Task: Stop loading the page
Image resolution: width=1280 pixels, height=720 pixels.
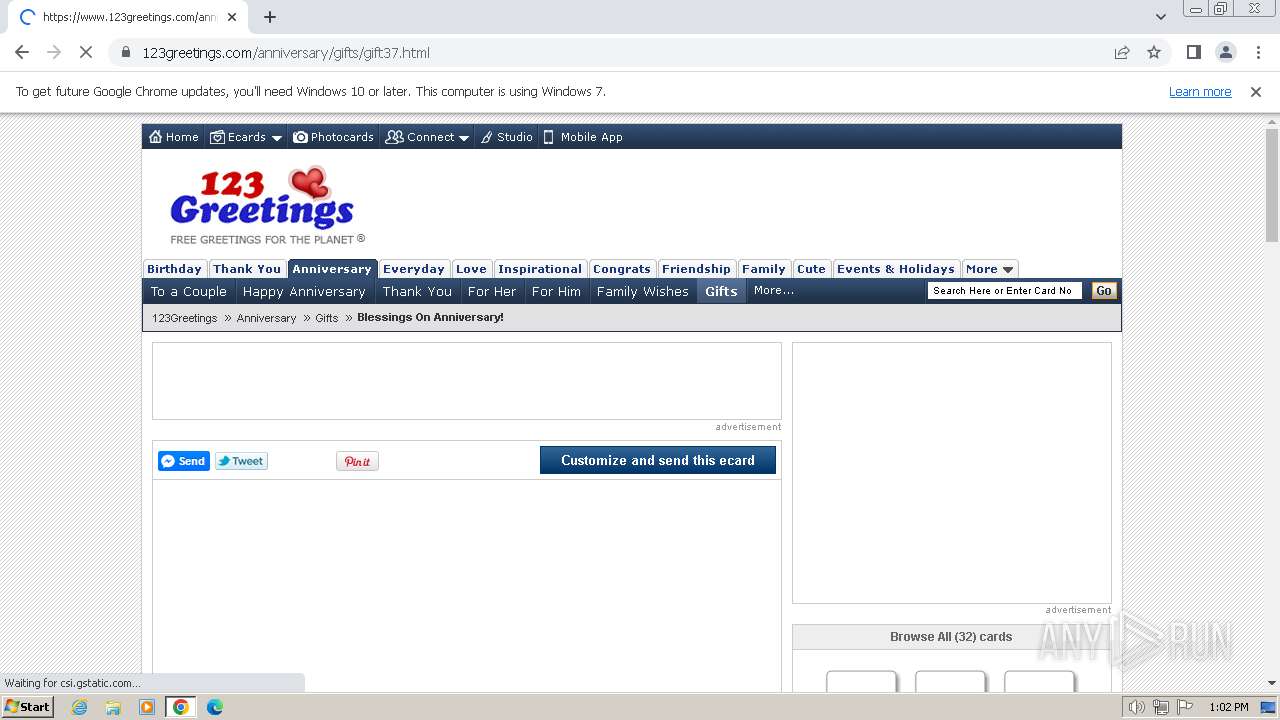Action: point(86,52)
